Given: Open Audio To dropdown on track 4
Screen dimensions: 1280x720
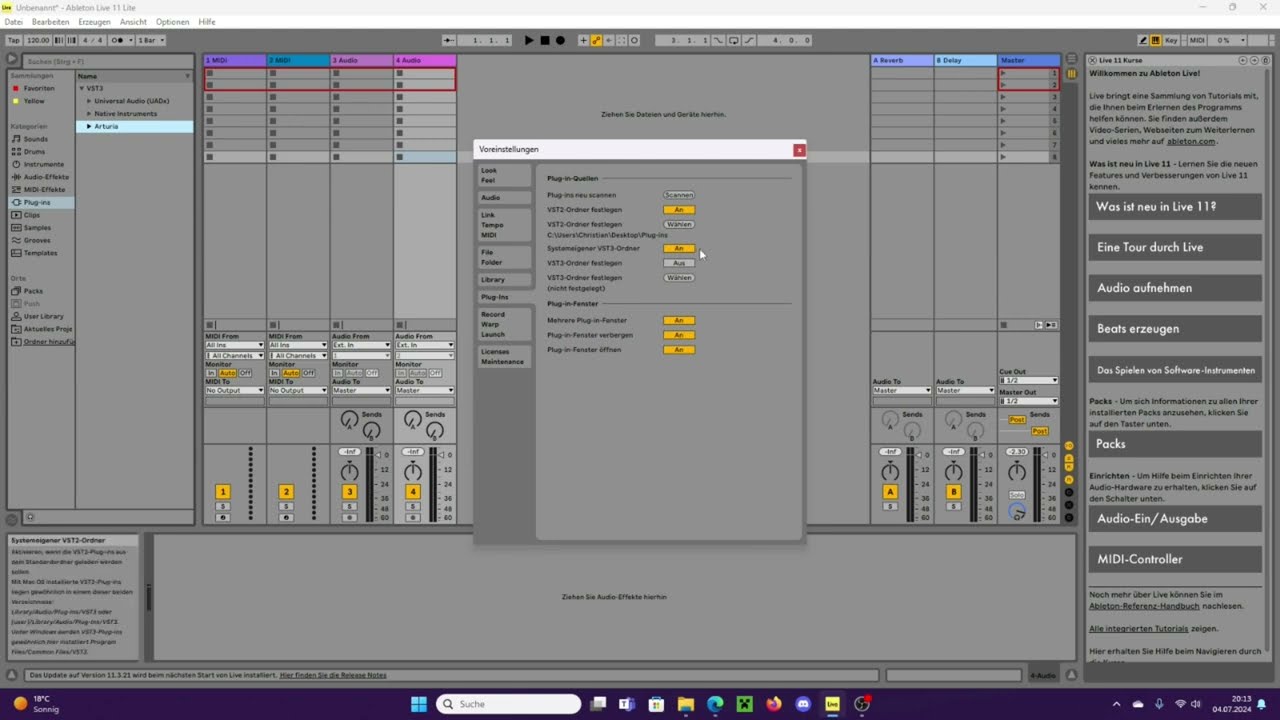Looking at the screenshot, I should point(424,390).
